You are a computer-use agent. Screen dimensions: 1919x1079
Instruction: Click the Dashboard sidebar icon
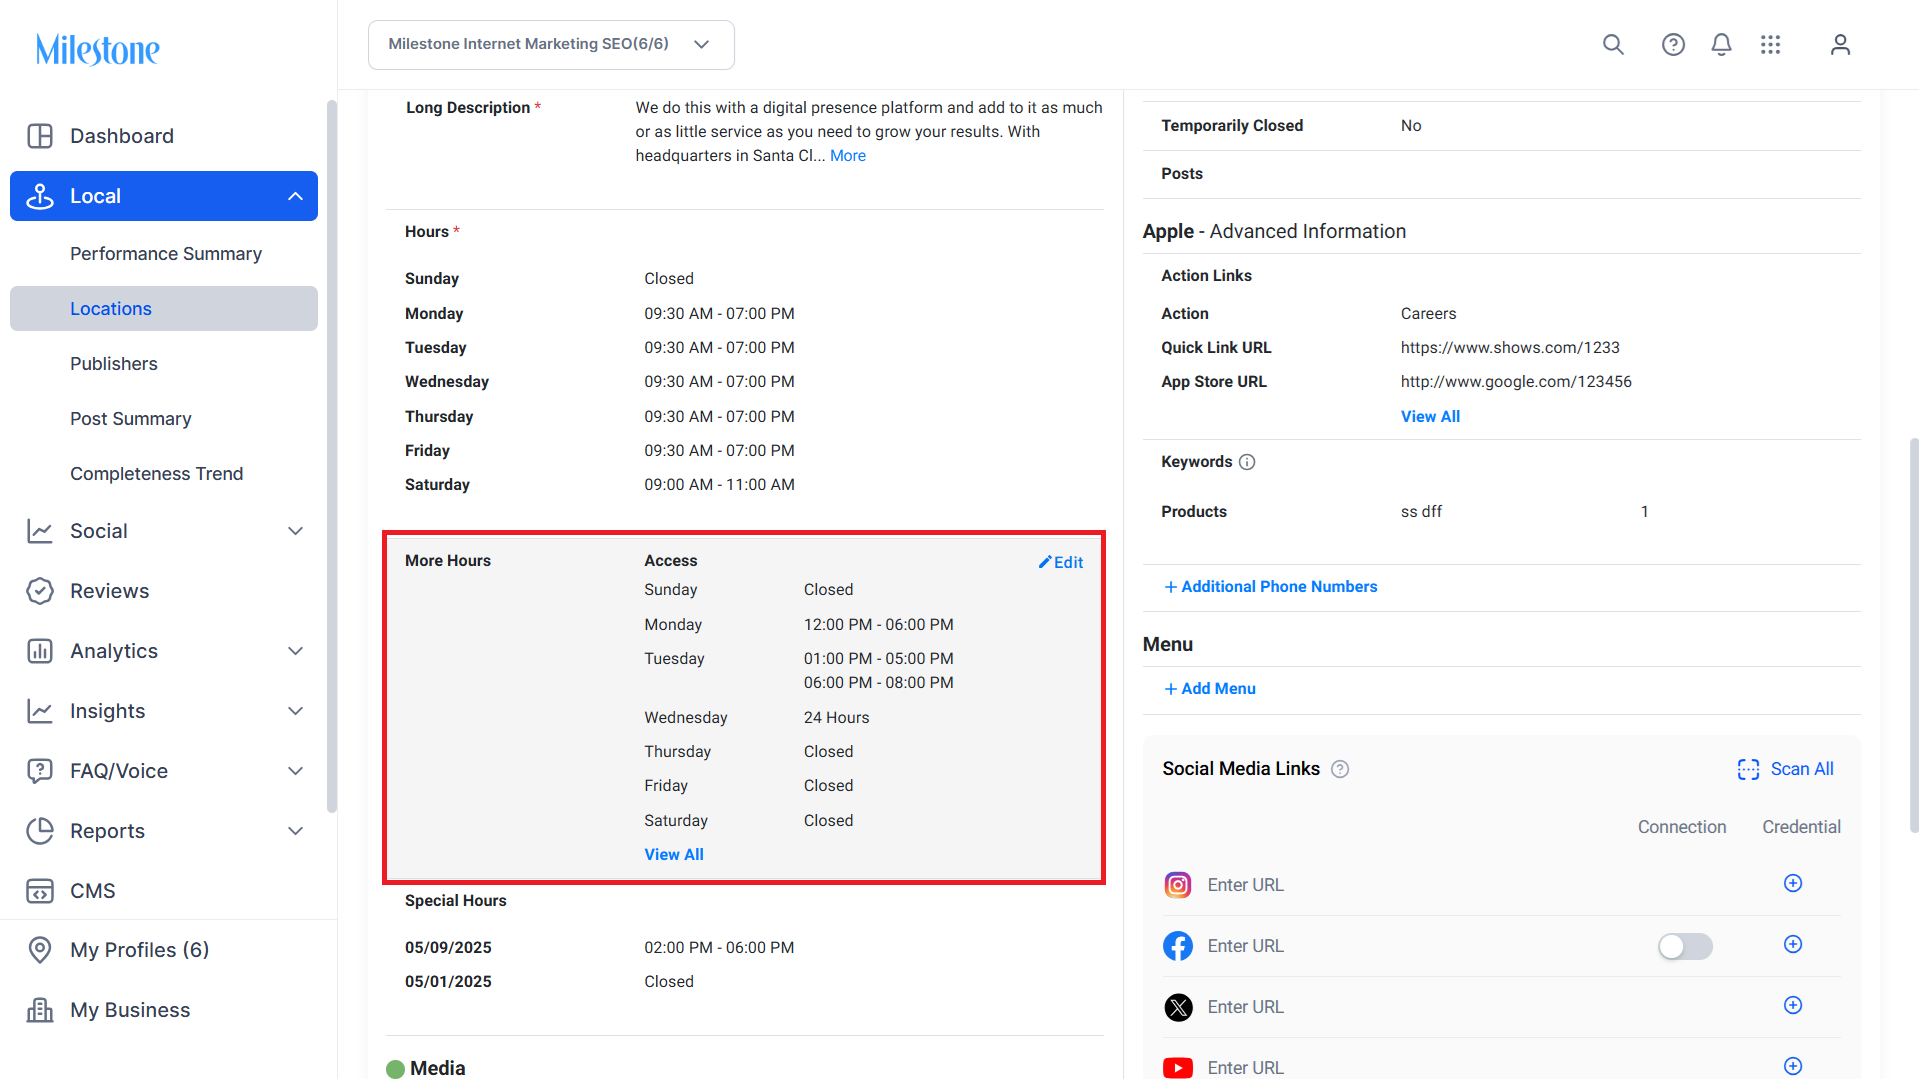[40, 136]
